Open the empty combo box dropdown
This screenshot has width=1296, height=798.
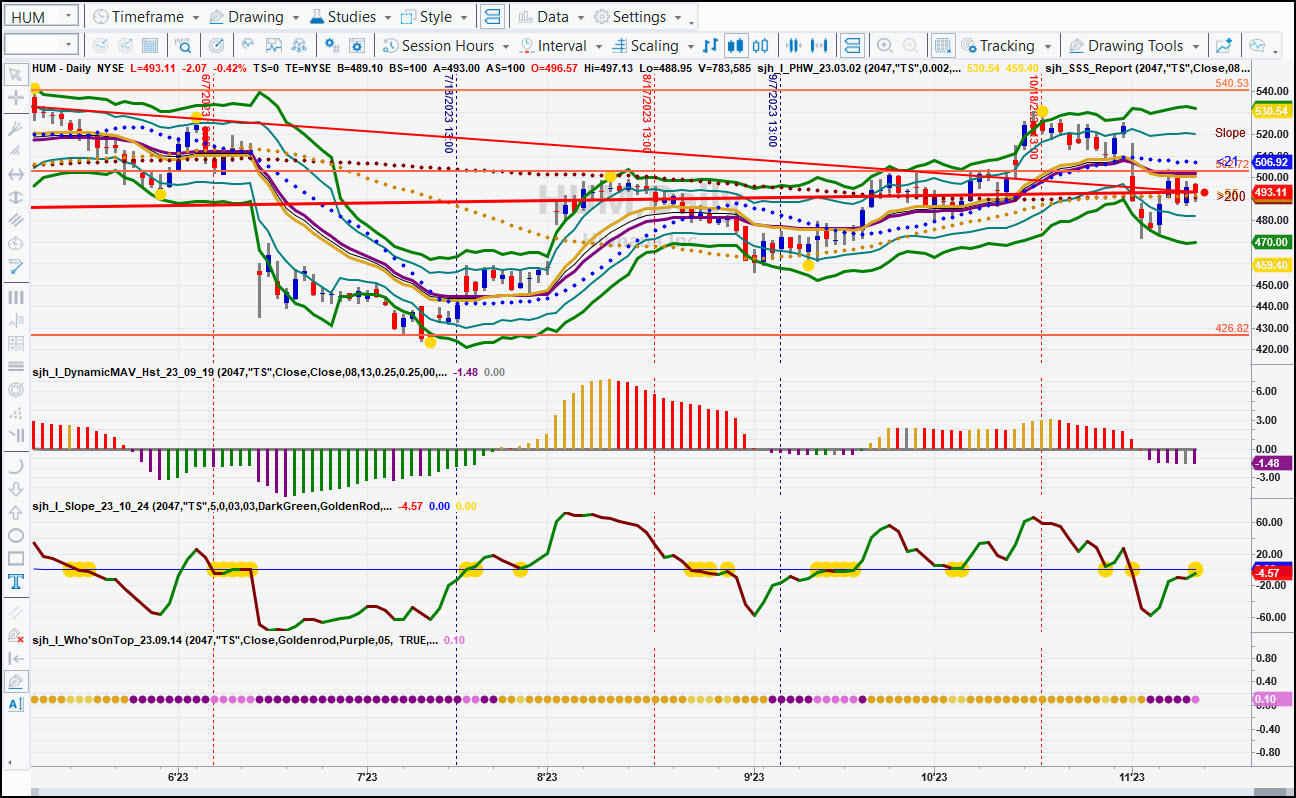(68, 44)
